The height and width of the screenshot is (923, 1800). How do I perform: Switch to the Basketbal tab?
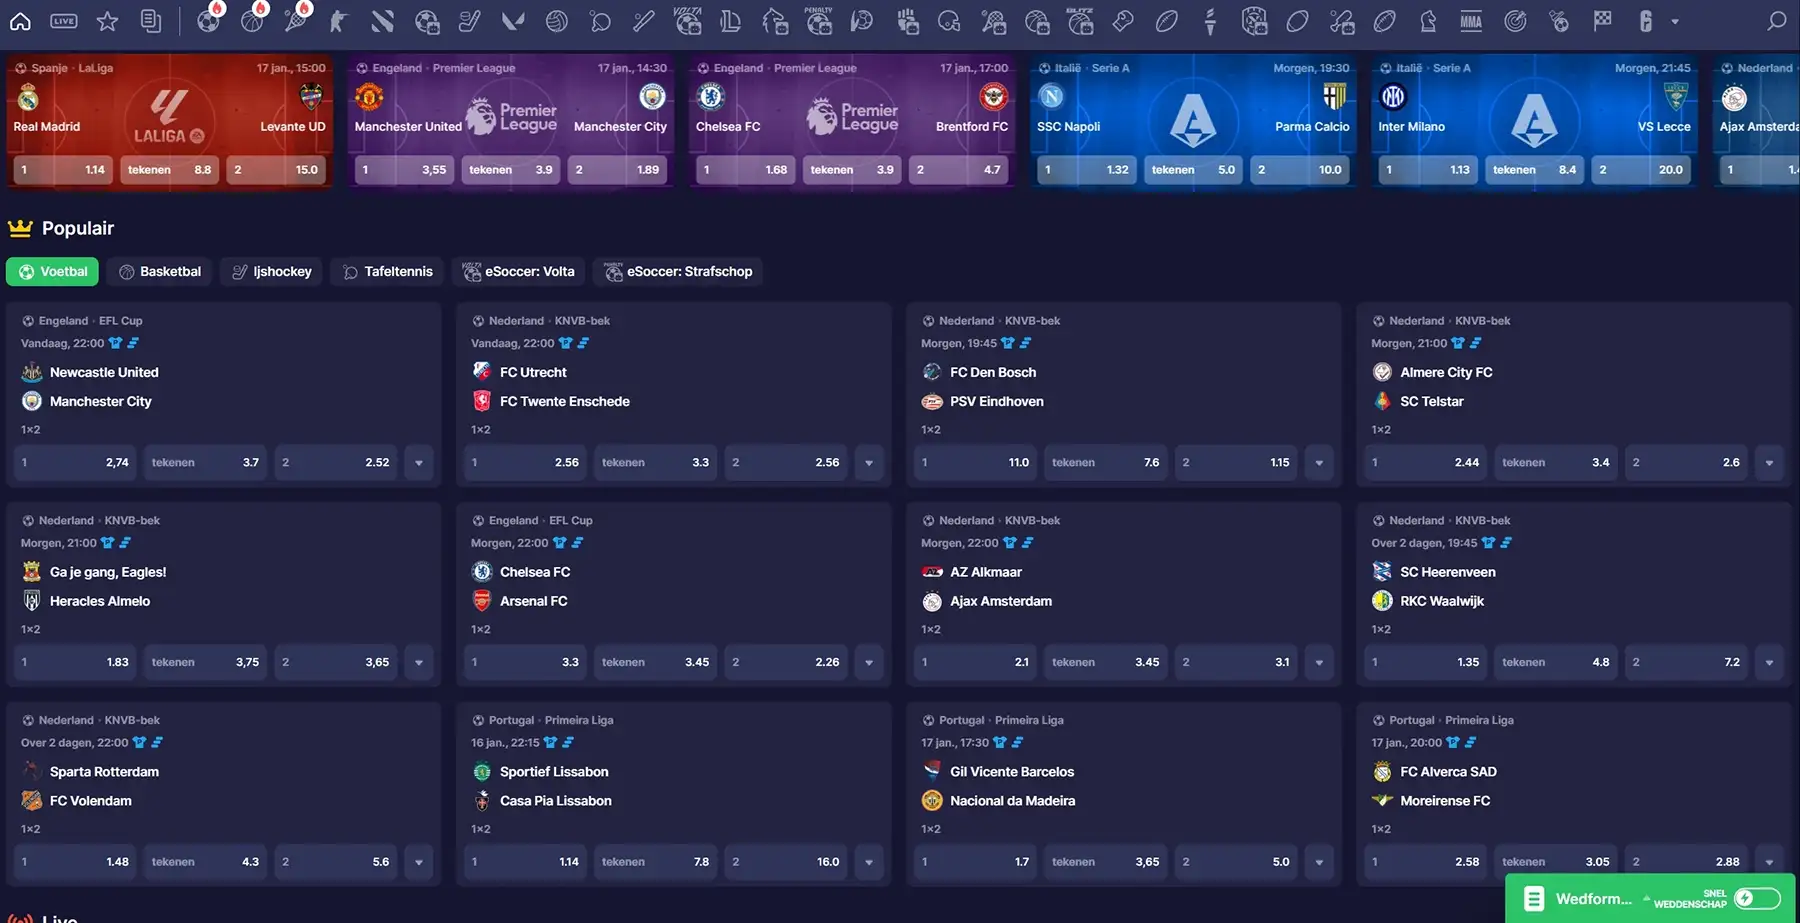click(x=160, y=272)
